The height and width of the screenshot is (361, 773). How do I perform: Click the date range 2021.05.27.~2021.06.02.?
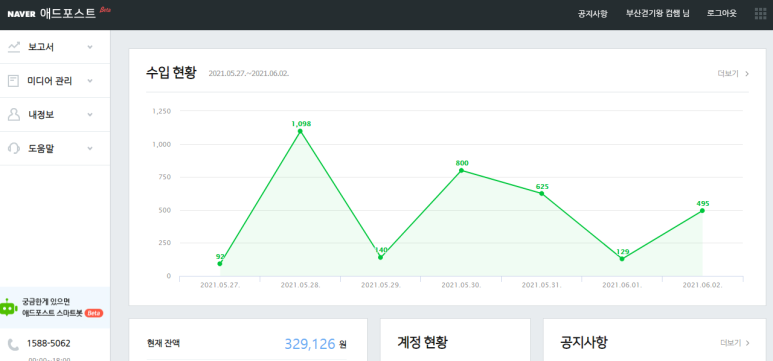248,74
